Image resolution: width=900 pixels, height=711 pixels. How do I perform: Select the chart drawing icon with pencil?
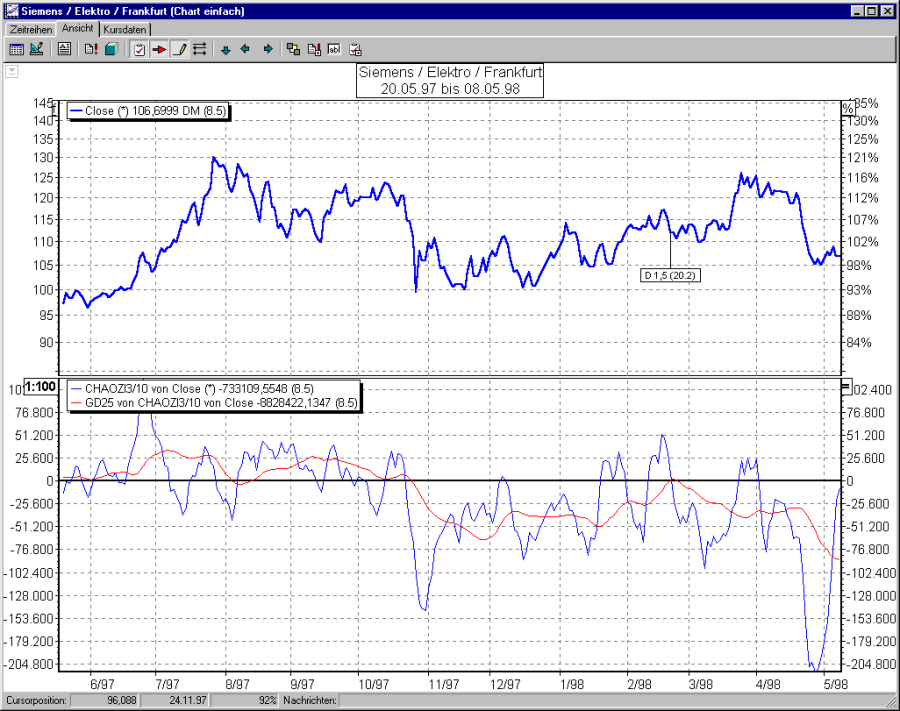click(x=36, y=48)
